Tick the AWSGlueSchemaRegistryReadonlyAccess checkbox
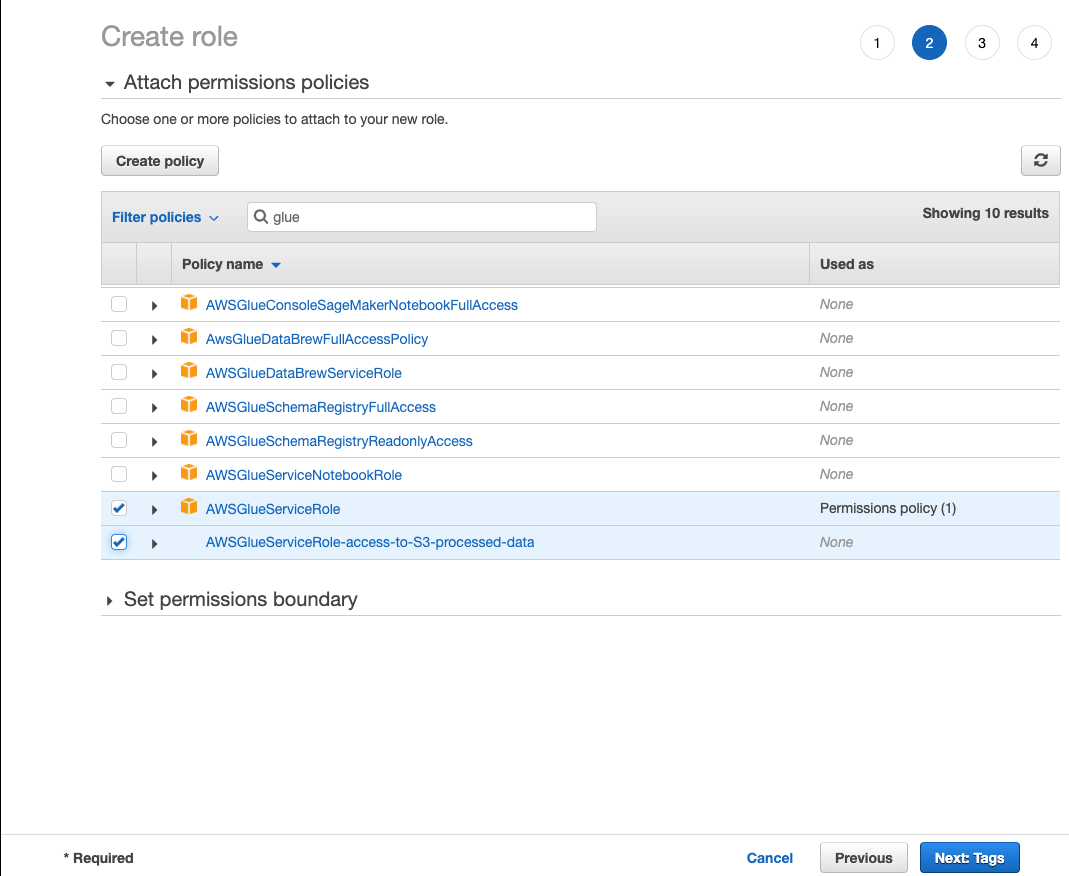1069x876 pixels. 119,440
